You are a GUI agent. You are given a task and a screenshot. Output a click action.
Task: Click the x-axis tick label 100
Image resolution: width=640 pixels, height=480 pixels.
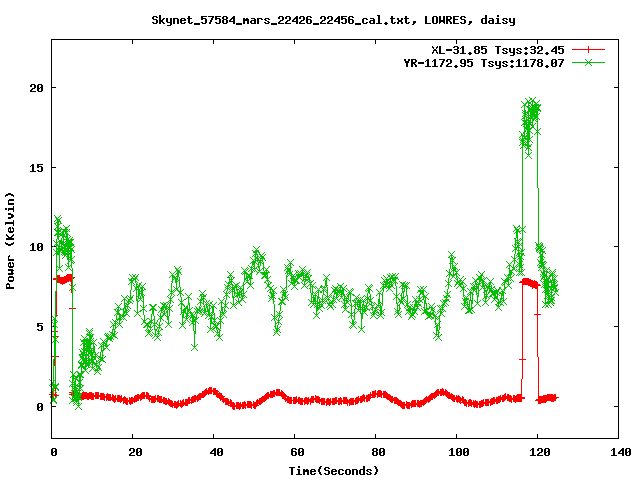458,452
